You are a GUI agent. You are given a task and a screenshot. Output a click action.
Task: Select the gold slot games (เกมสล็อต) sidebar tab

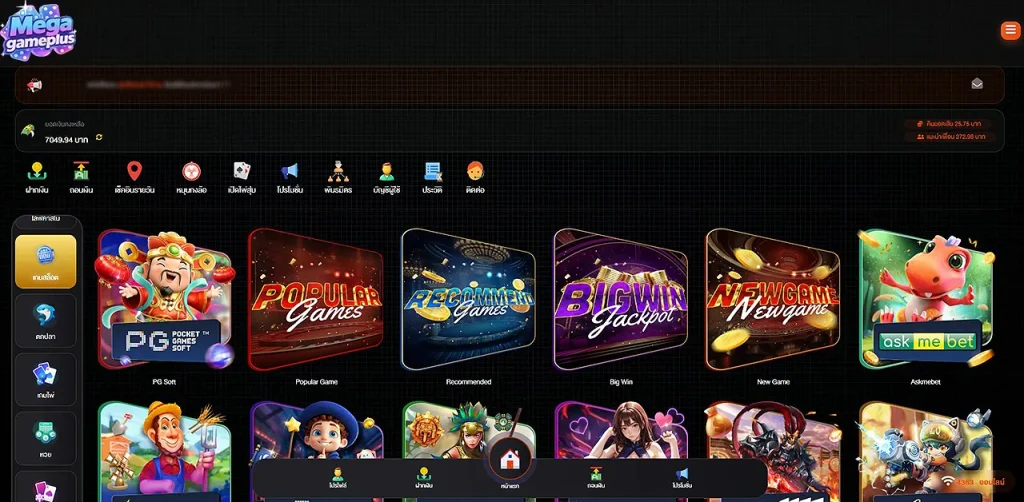pos(46,261)
